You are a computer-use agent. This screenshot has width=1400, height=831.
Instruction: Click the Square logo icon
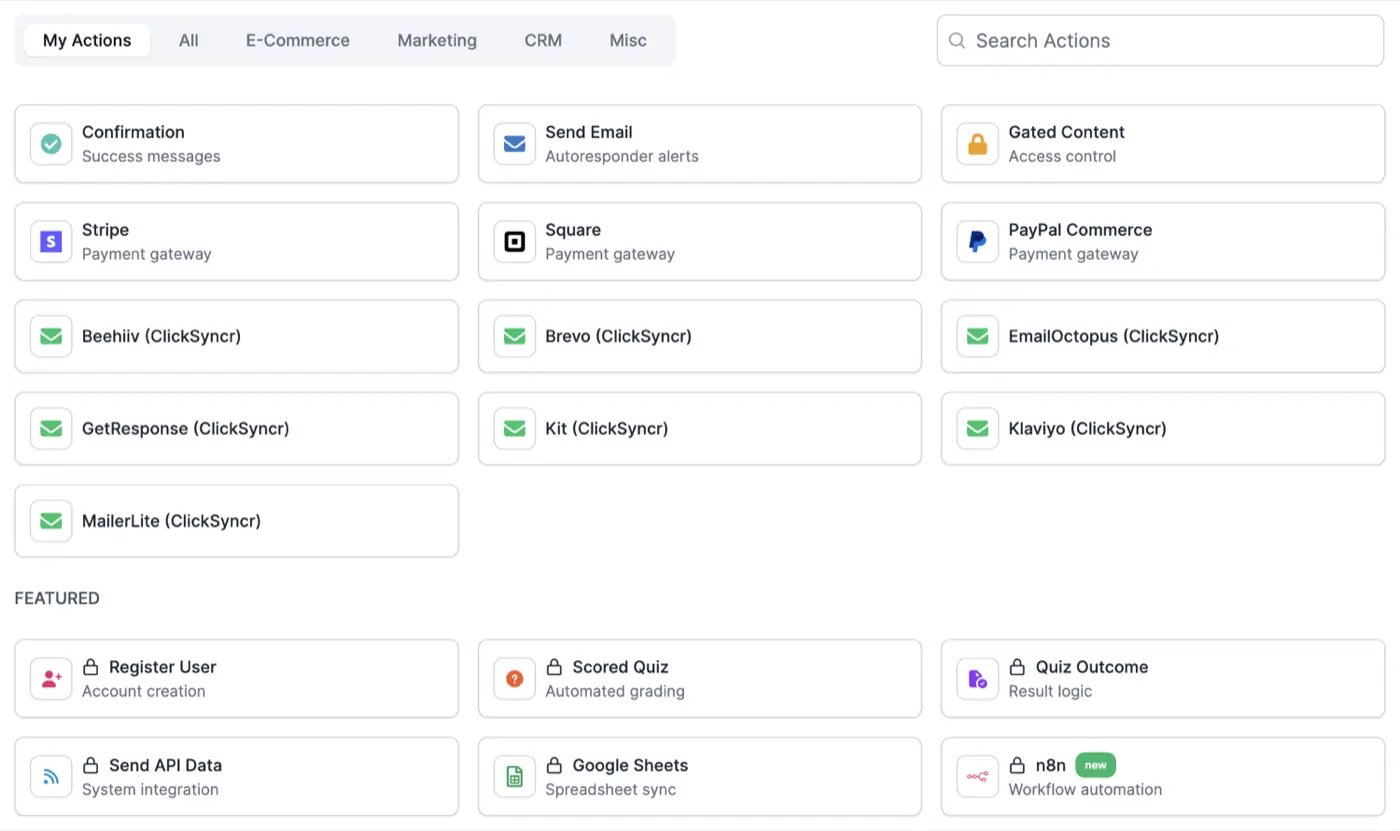pos(514,241)
